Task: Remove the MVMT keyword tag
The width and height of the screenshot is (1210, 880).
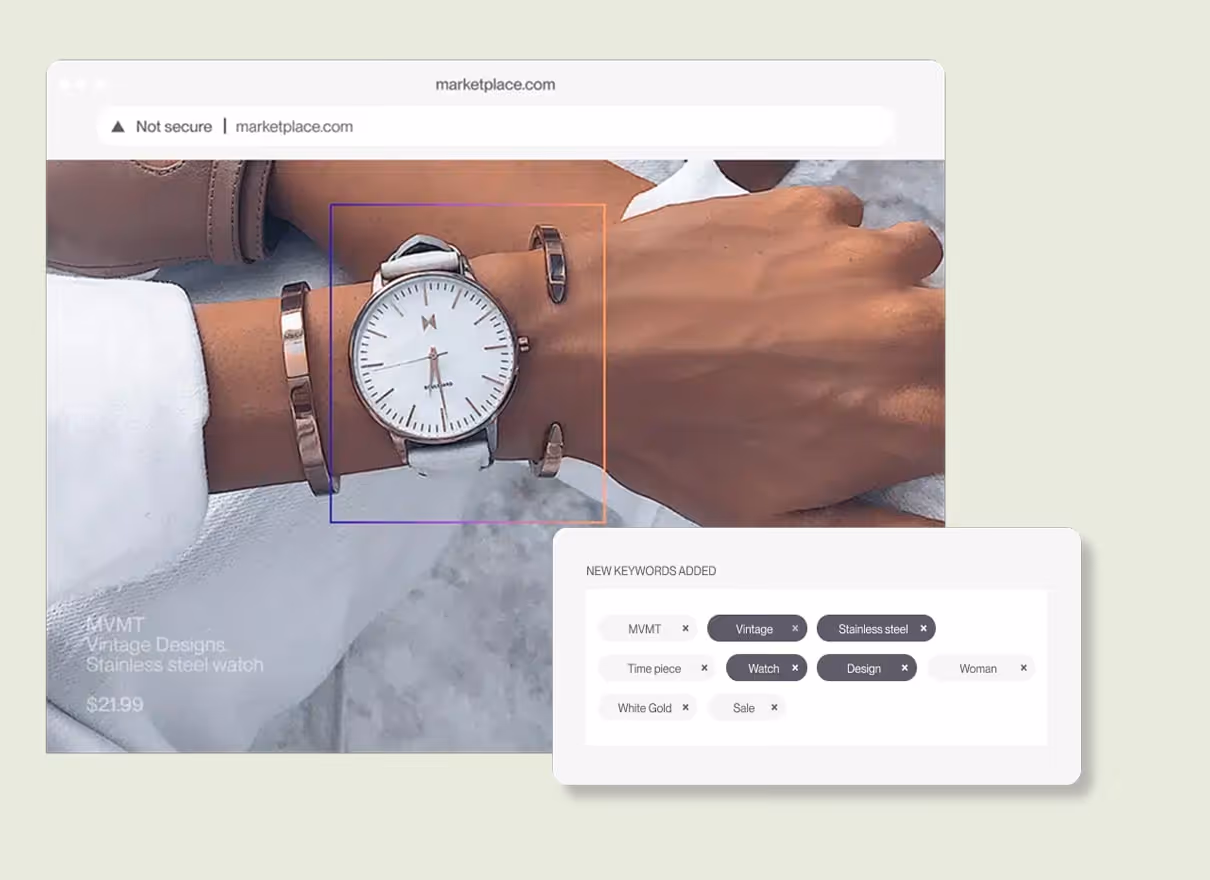Action: point(685,629)
